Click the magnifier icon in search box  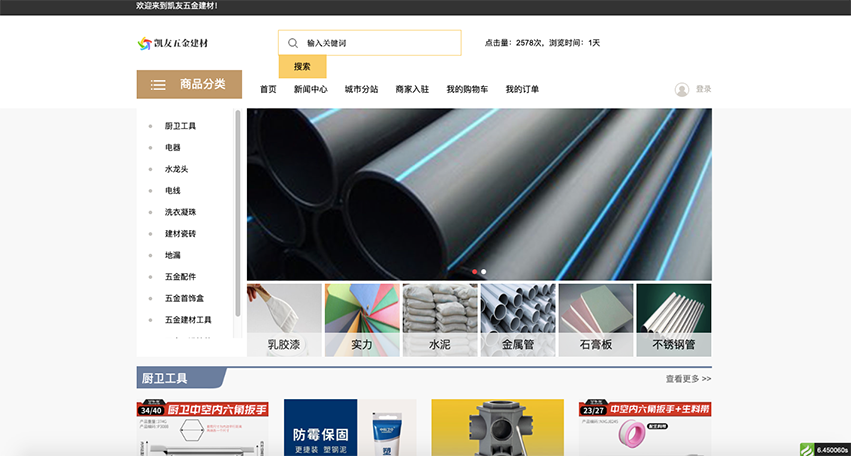click(293, 43)
